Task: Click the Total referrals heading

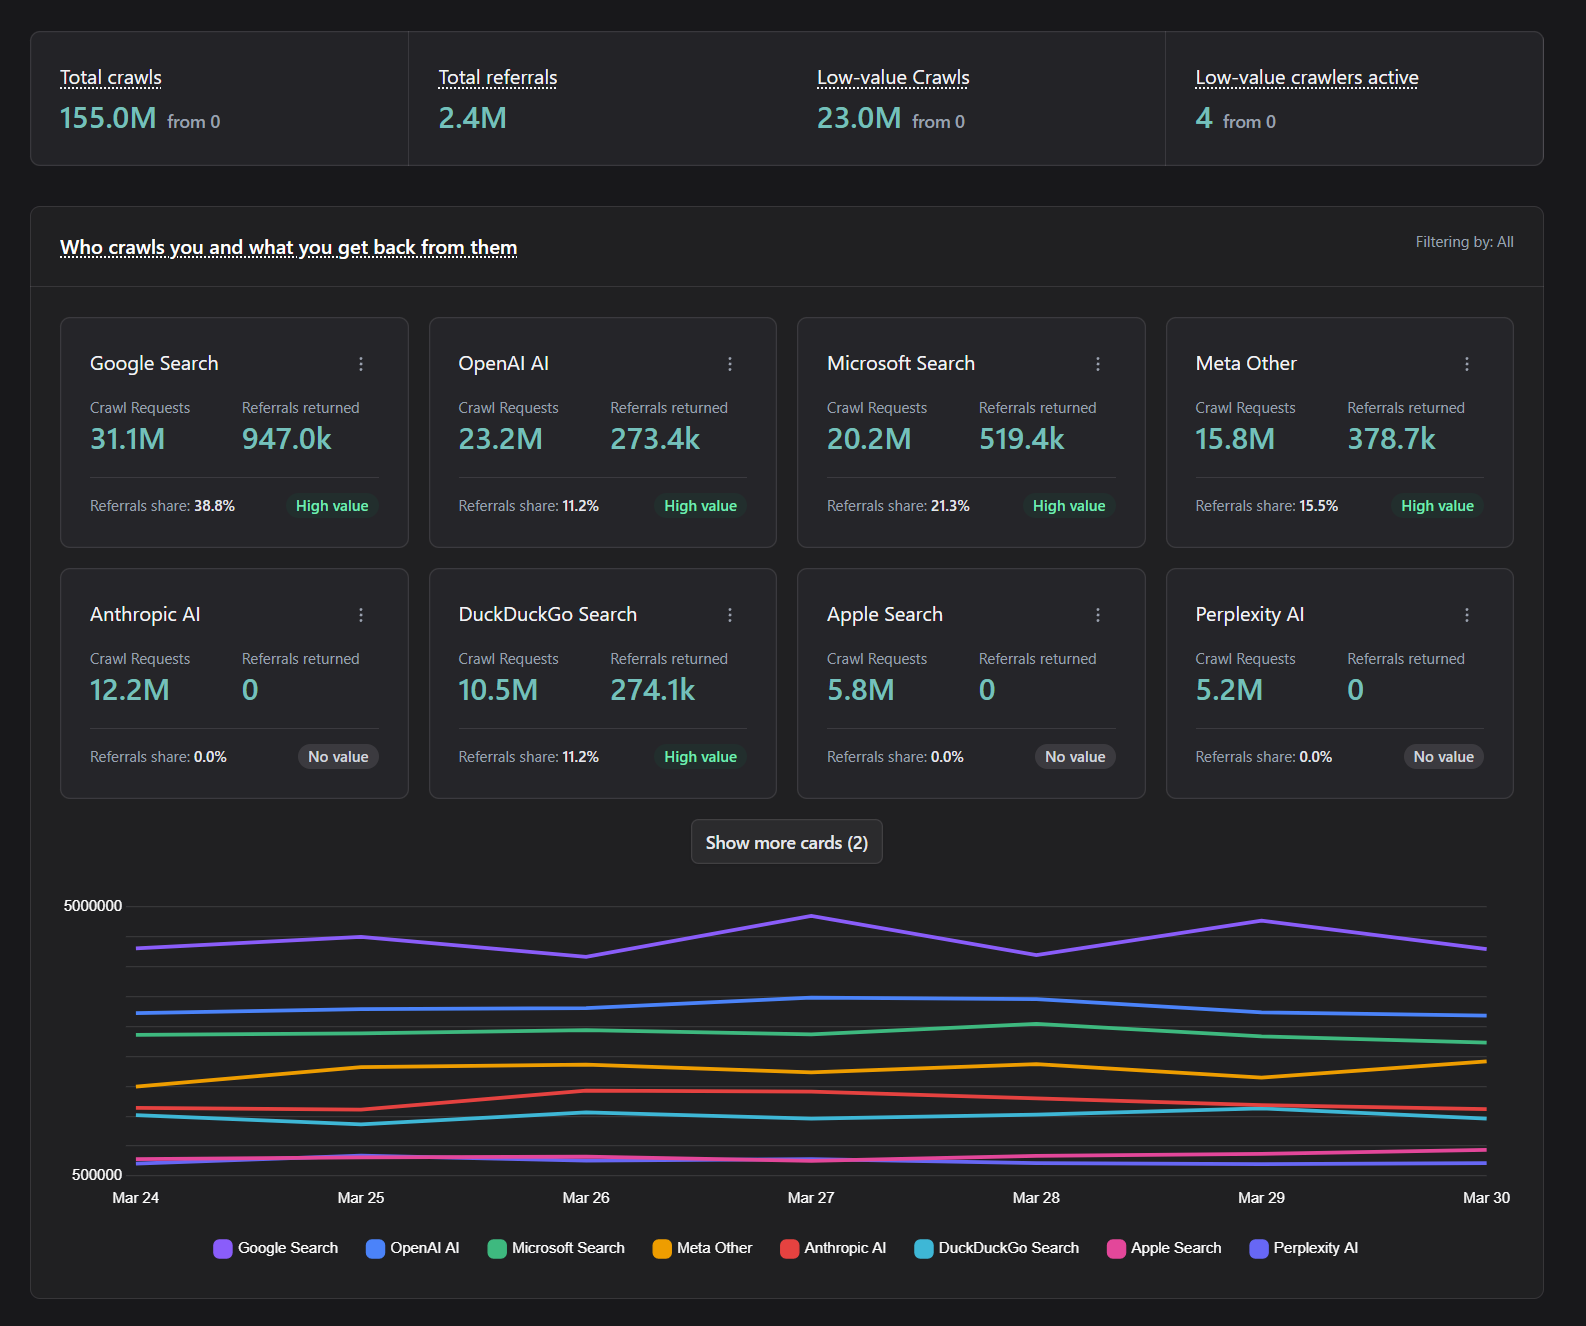Action: (x=498, y=78)
